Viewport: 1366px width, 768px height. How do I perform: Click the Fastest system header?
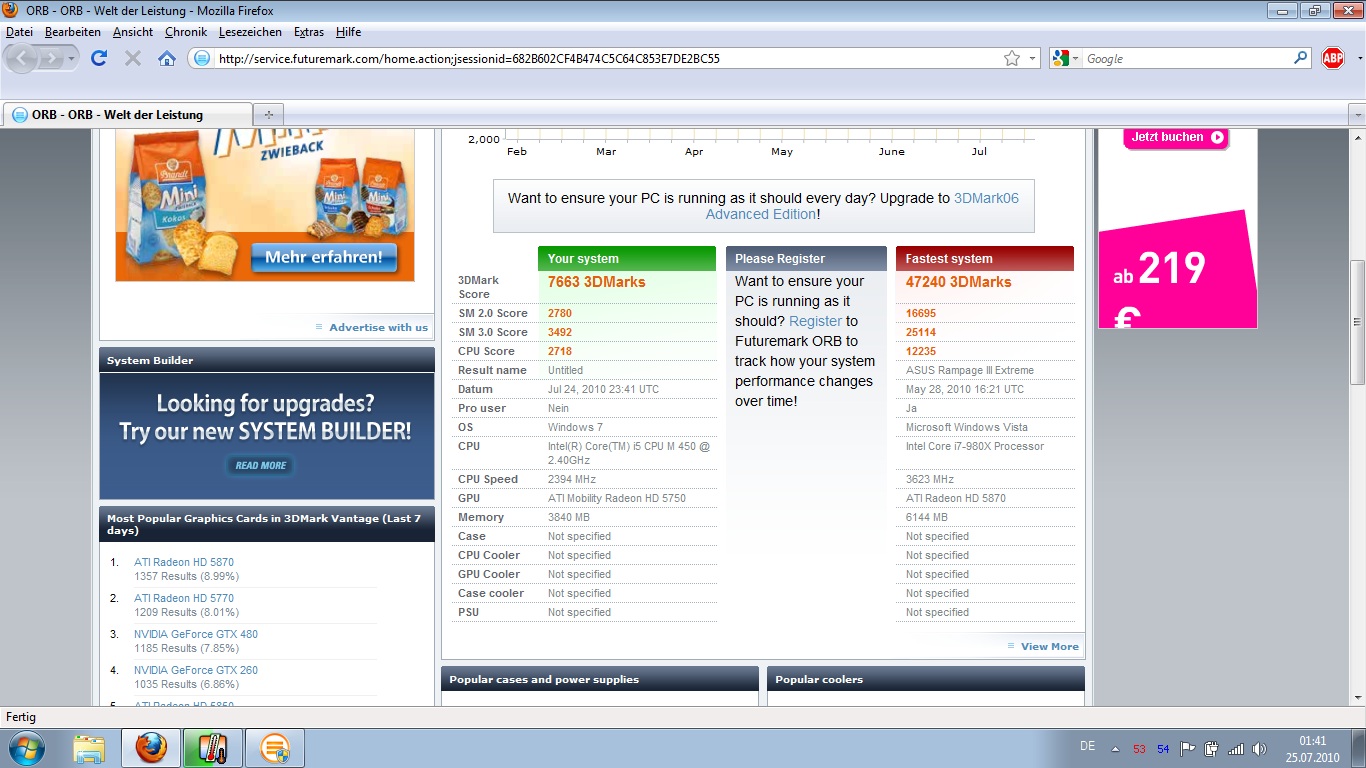(x=985, y=258)
